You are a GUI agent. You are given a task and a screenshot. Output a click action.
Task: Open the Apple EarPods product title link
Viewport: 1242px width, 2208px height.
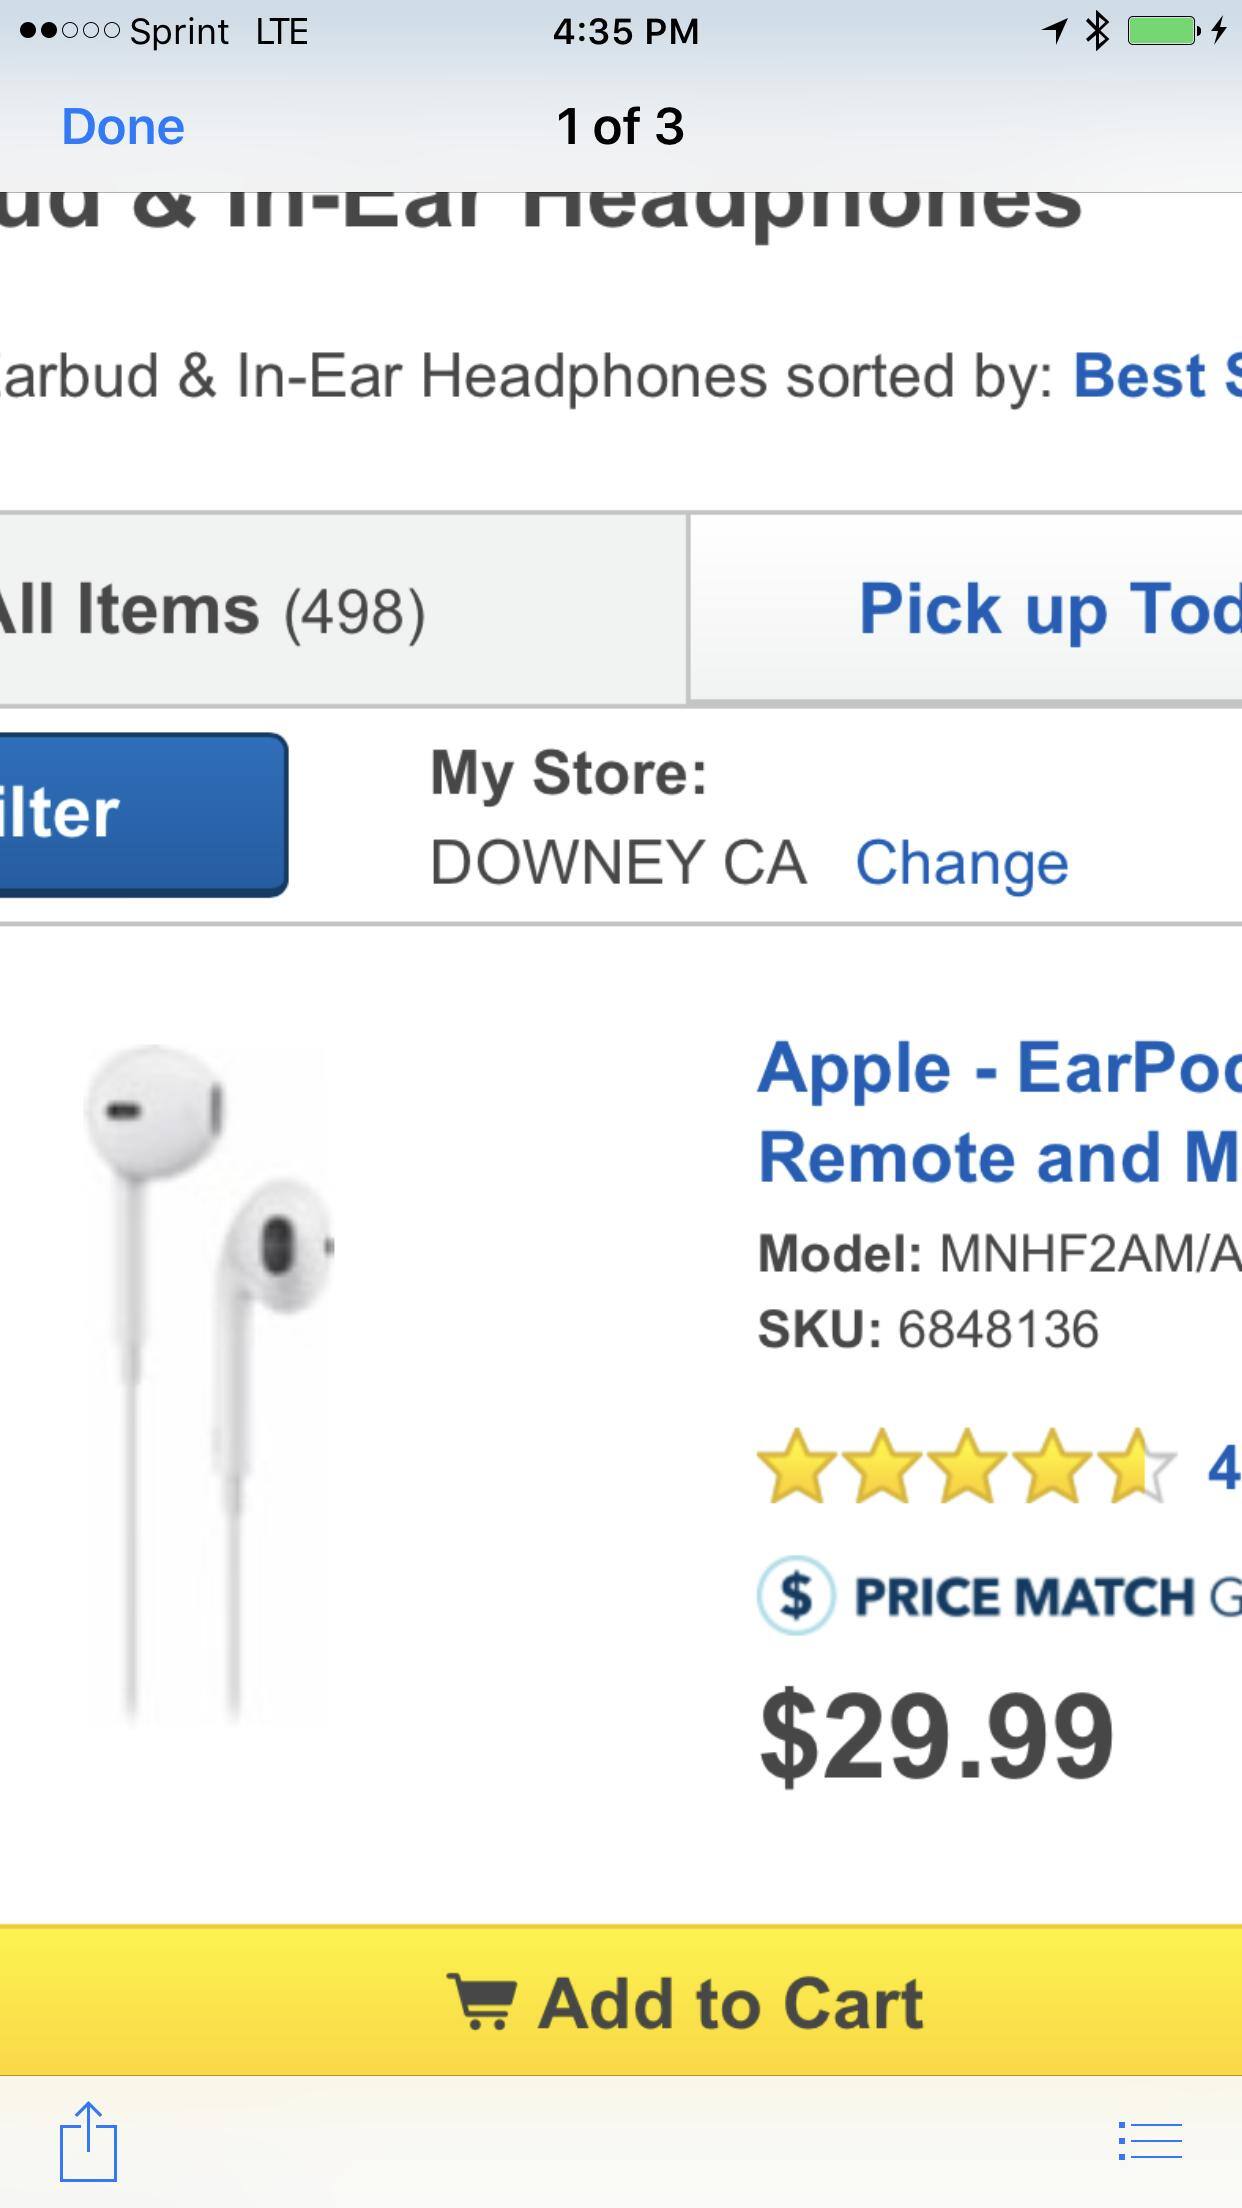tap(998, 1112)
